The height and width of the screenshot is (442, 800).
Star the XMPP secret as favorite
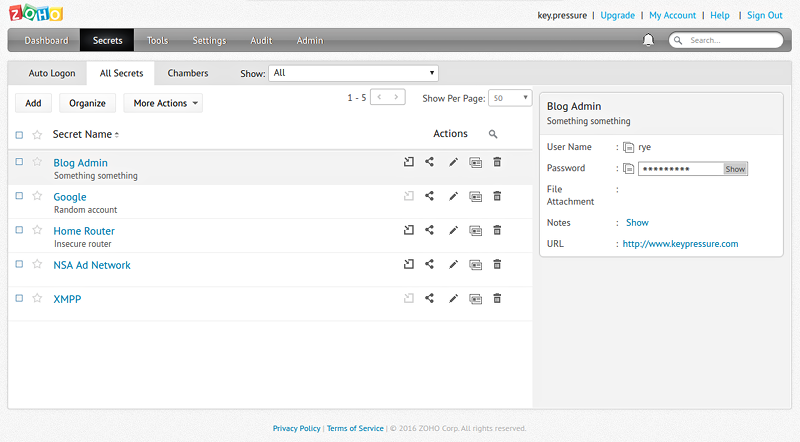click(x=37, y=298)
